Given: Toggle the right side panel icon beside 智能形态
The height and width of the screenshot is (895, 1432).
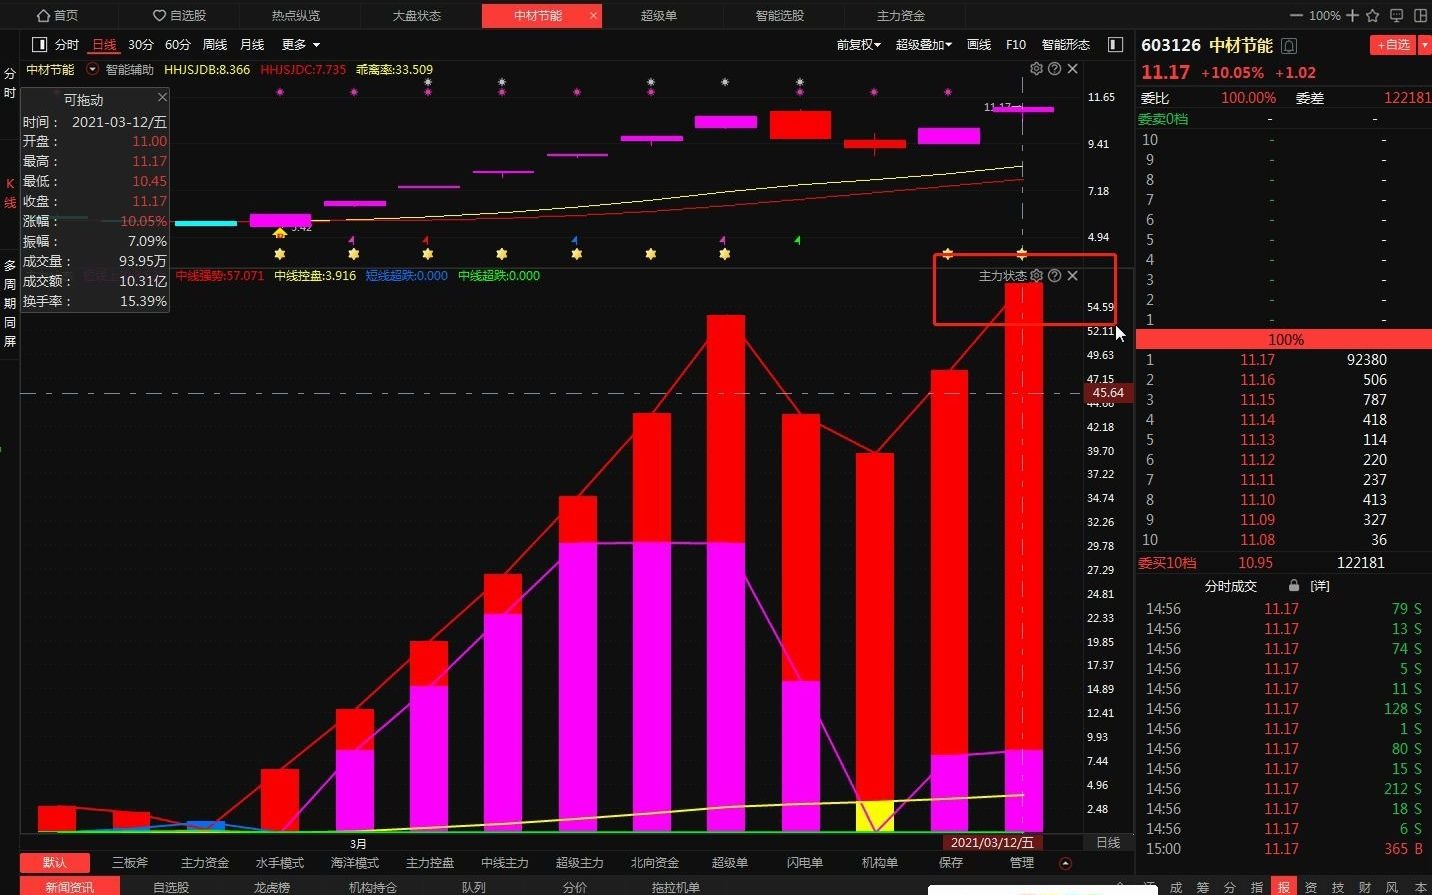Looking at the screenshot, I should [x=1116, y=45].
